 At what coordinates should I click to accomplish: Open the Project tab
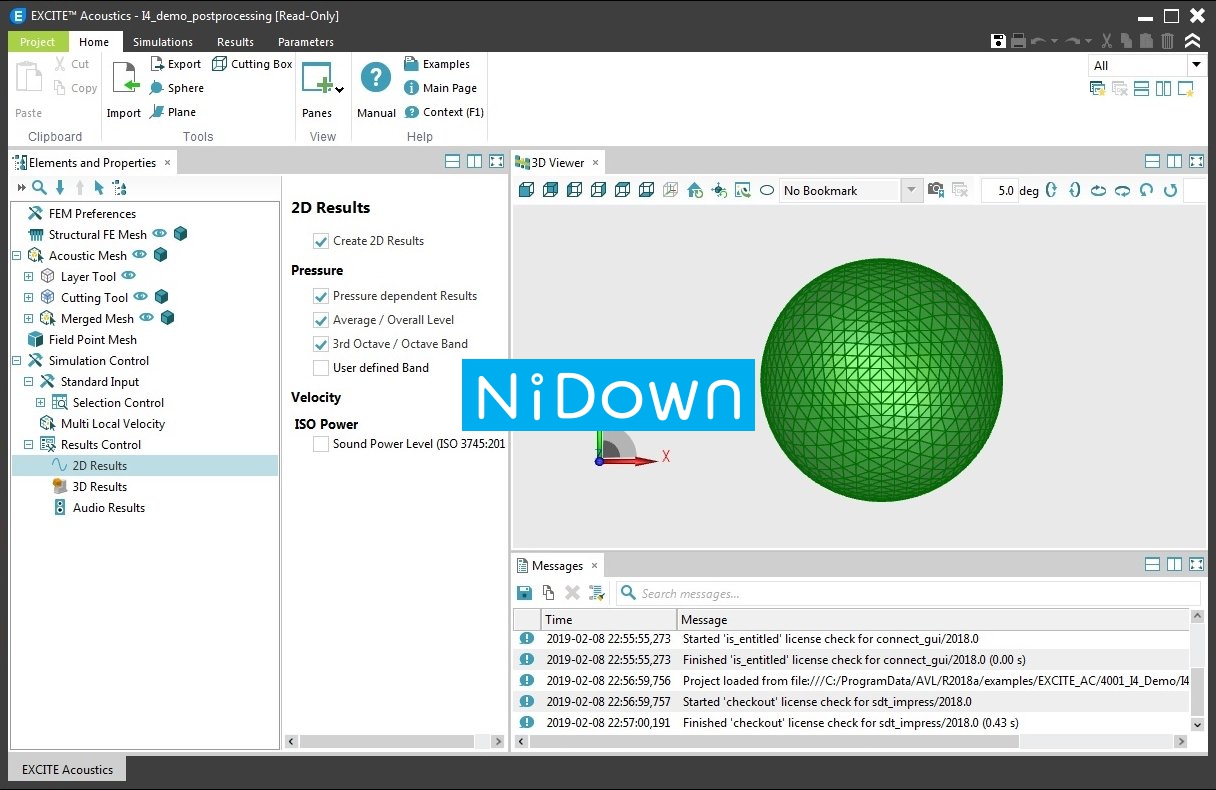pyautogui.click(x=38, y=42)
